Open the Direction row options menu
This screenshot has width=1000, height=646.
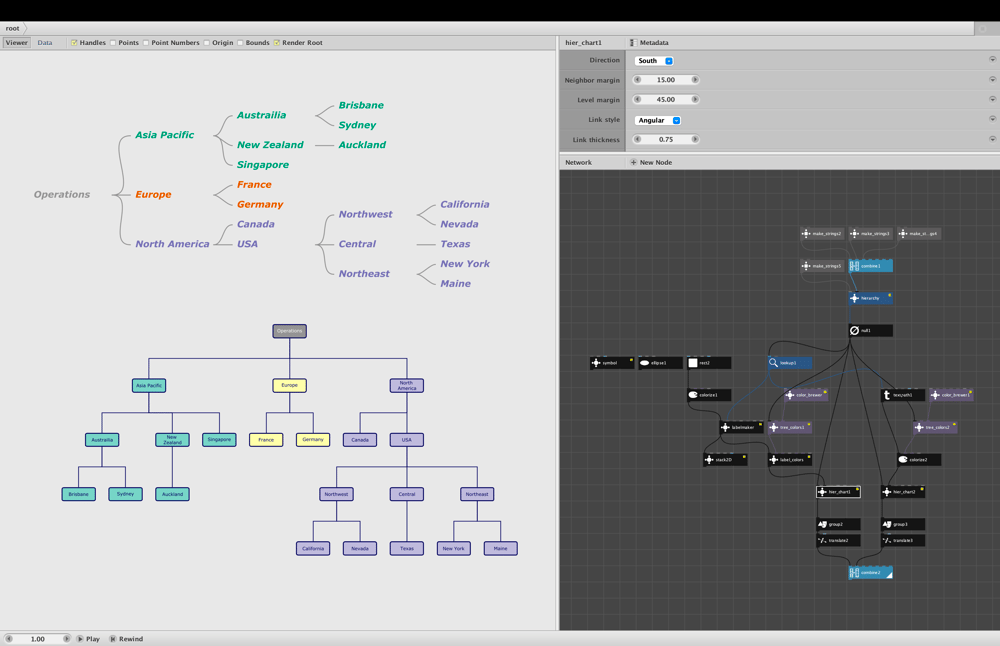992,59
